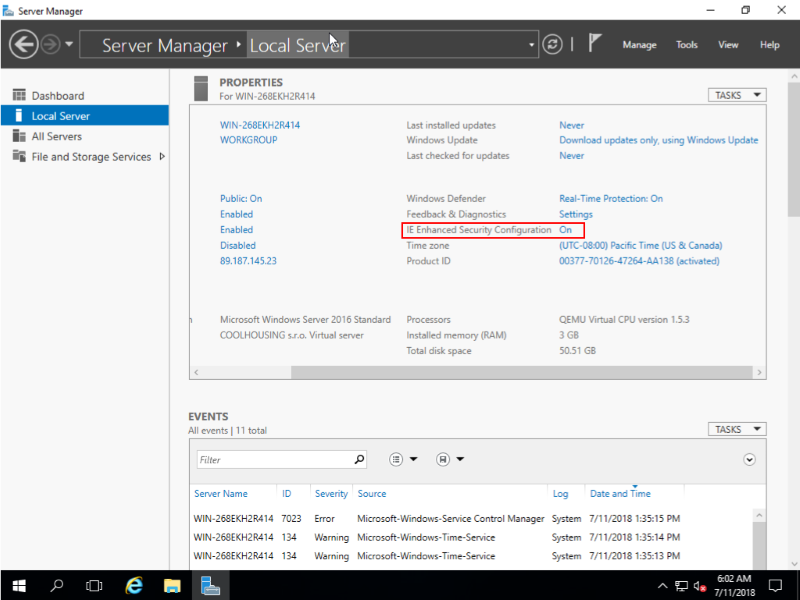Open the Events TASKS dropdown
This screenshot has width=800, height=600.
(x=737, y=429)
